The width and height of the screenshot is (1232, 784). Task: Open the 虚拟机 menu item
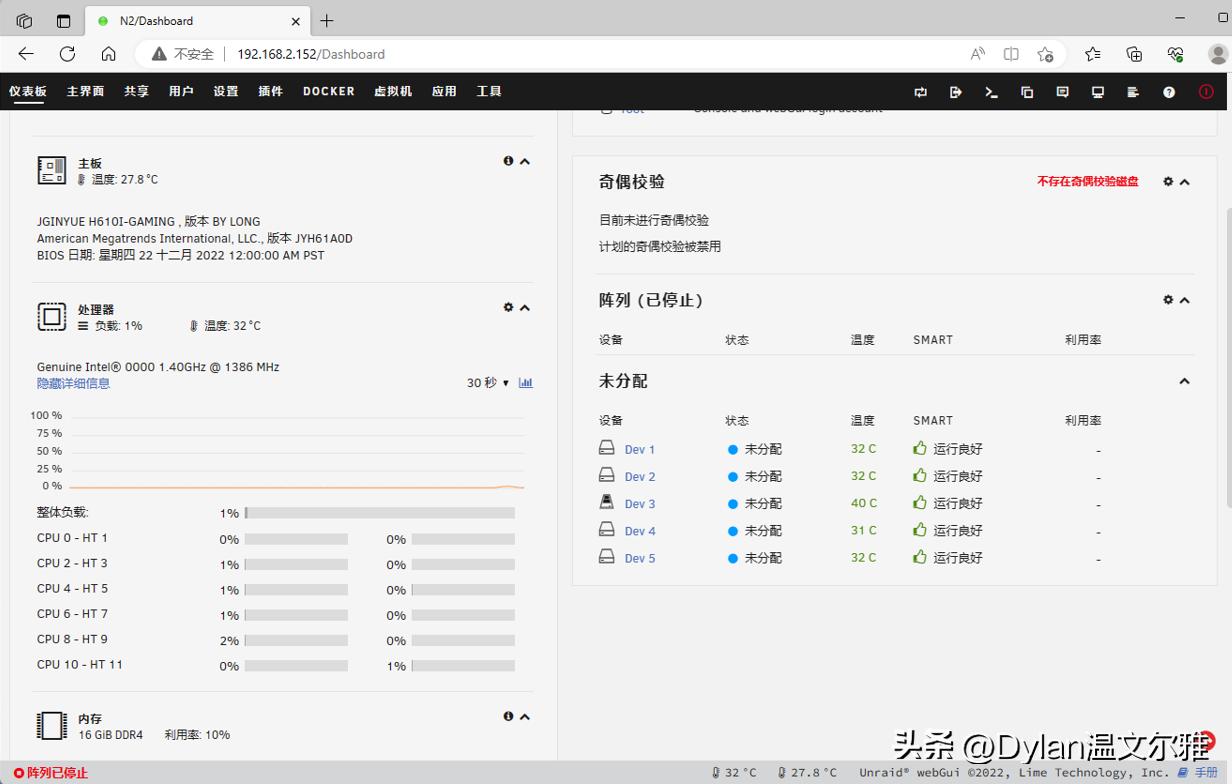point(393,91)
